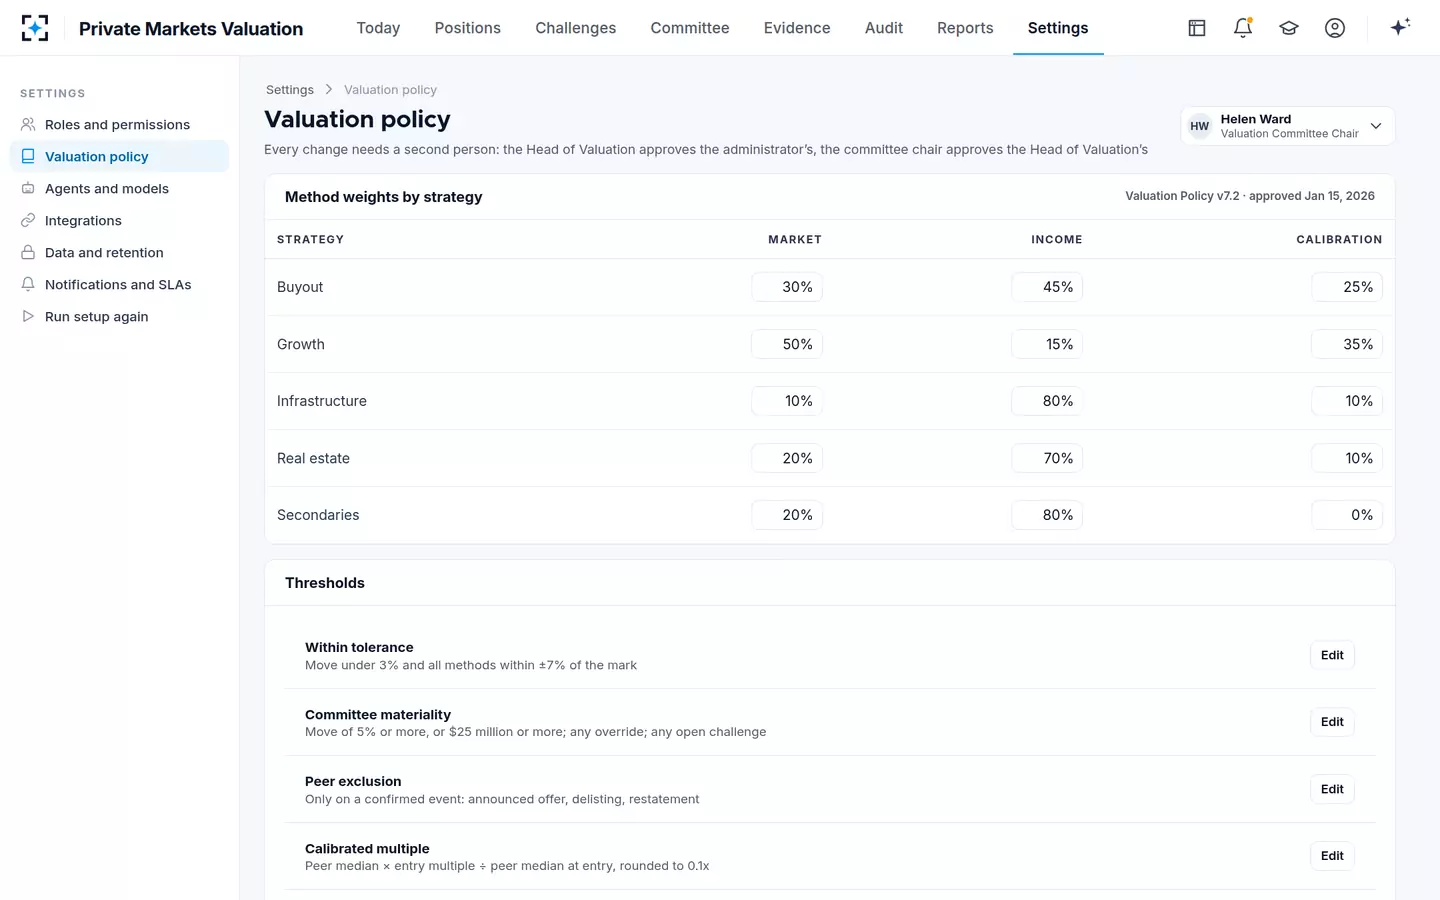Edit the Committee materiality threshold
This screenshot has width=1440, height=900.
pos(1332,723)
